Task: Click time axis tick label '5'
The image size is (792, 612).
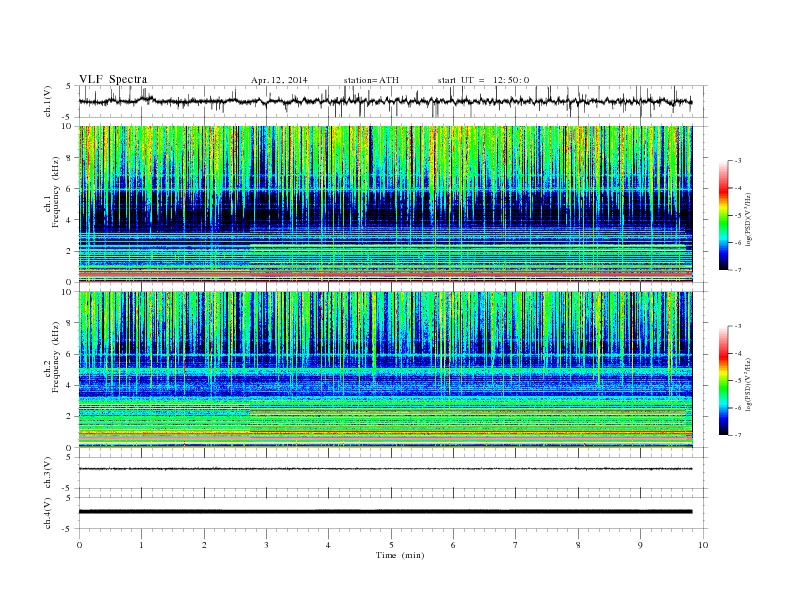Action: 391,545
